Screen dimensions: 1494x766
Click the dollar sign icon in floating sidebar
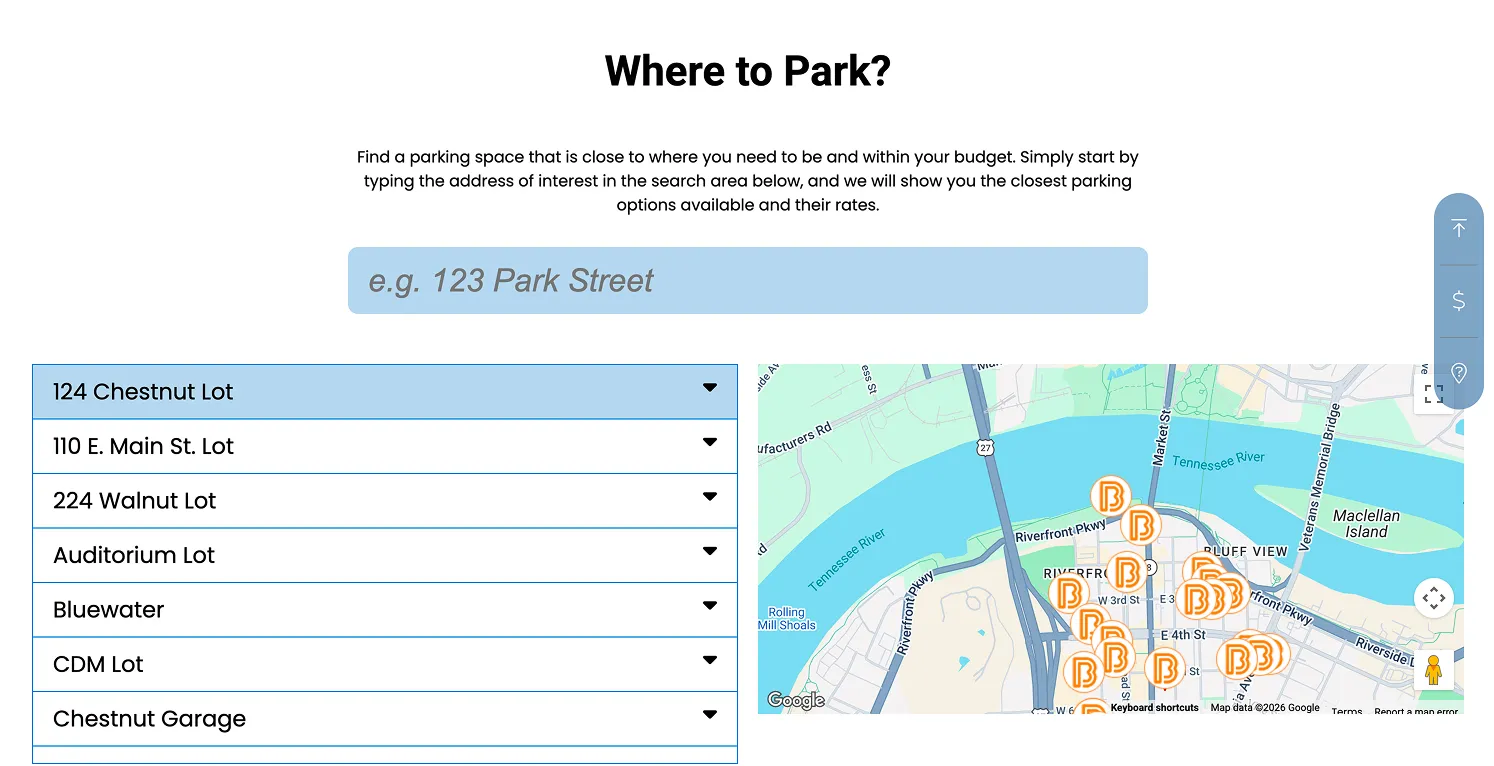click(1458, 300)
